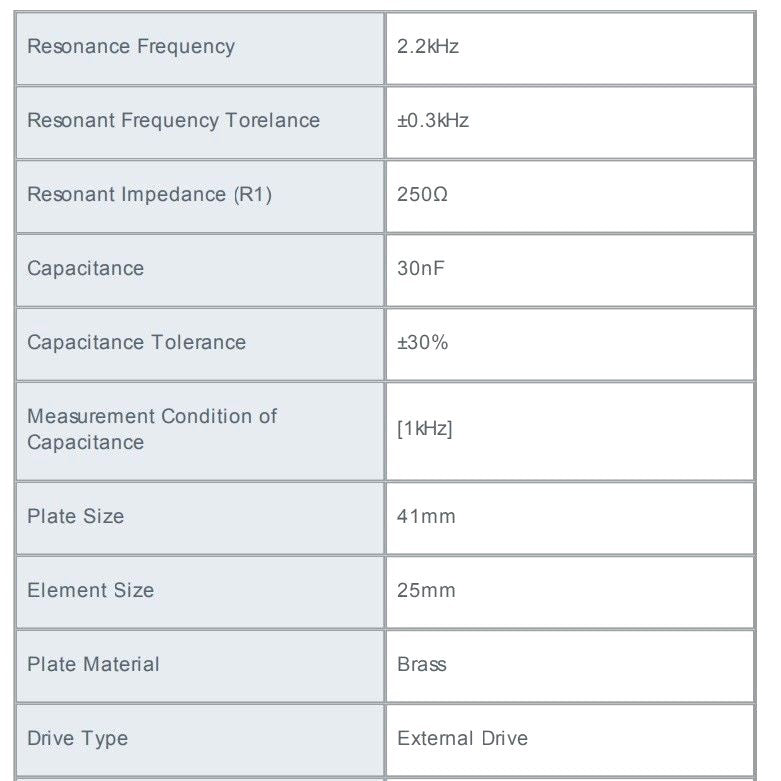Select the Plate Material label
This screenshot has height=781, width=781.
click(x=94, y=664)
